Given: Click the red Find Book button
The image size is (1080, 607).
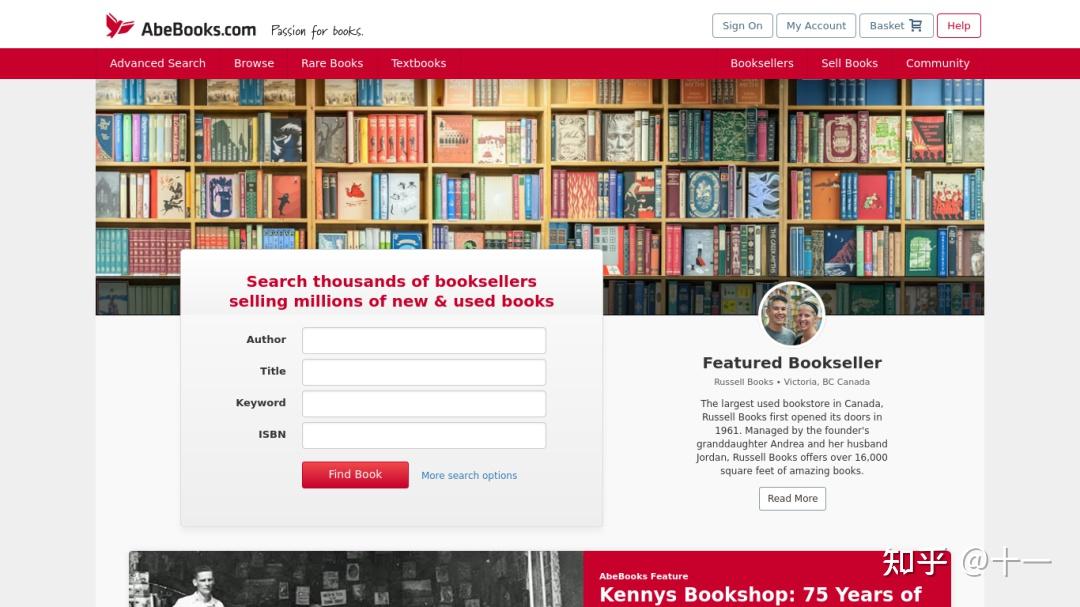Looking at the screenshot, I should 355,475.
